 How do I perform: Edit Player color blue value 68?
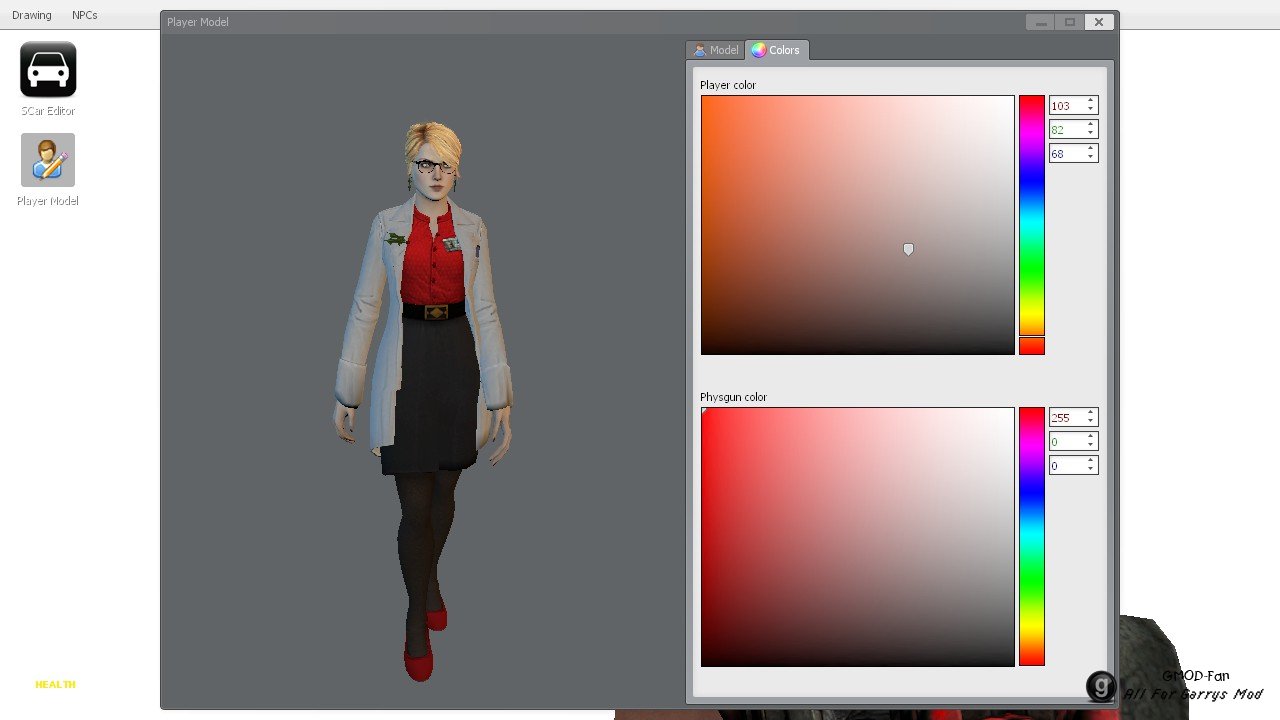pos(1066,153)
